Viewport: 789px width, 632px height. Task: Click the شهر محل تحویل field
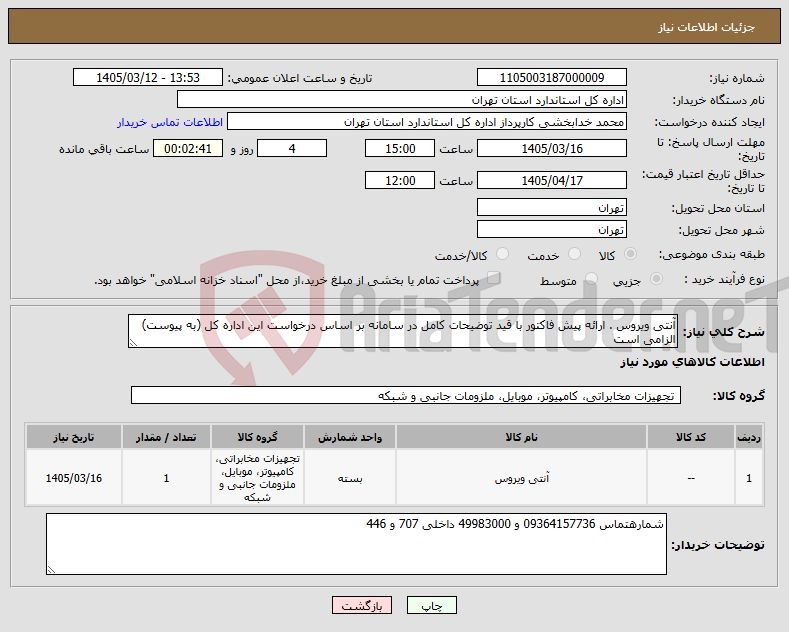(x=551, y=229)
